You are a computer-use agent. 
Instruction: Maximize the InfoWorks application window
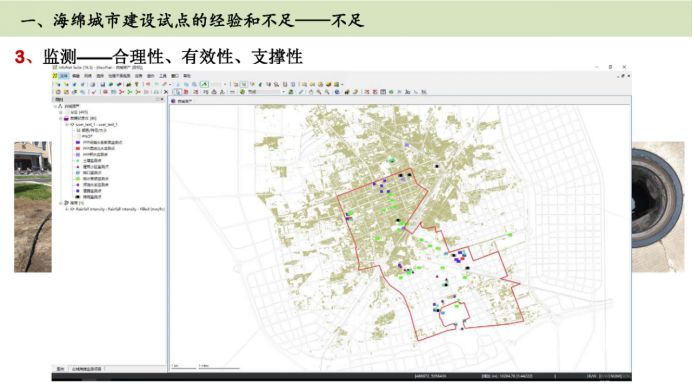[610, 67]
